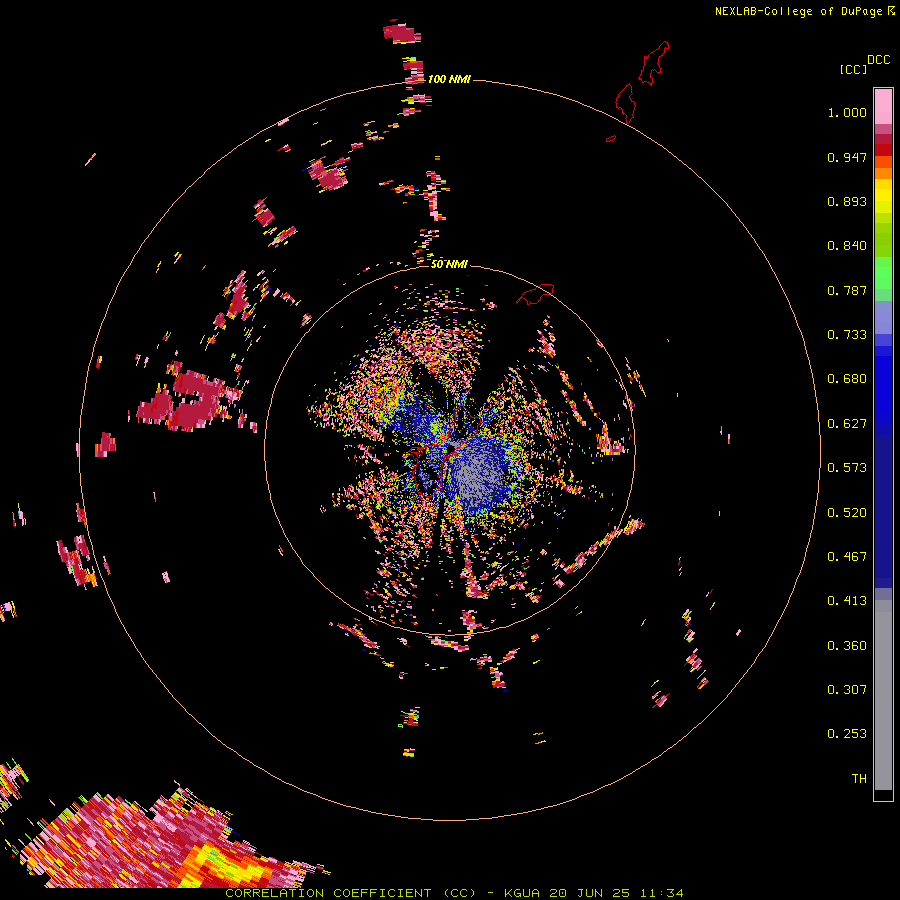Select the 0.413 scale value
The image size is (900, 900).
tap(847, 601)
